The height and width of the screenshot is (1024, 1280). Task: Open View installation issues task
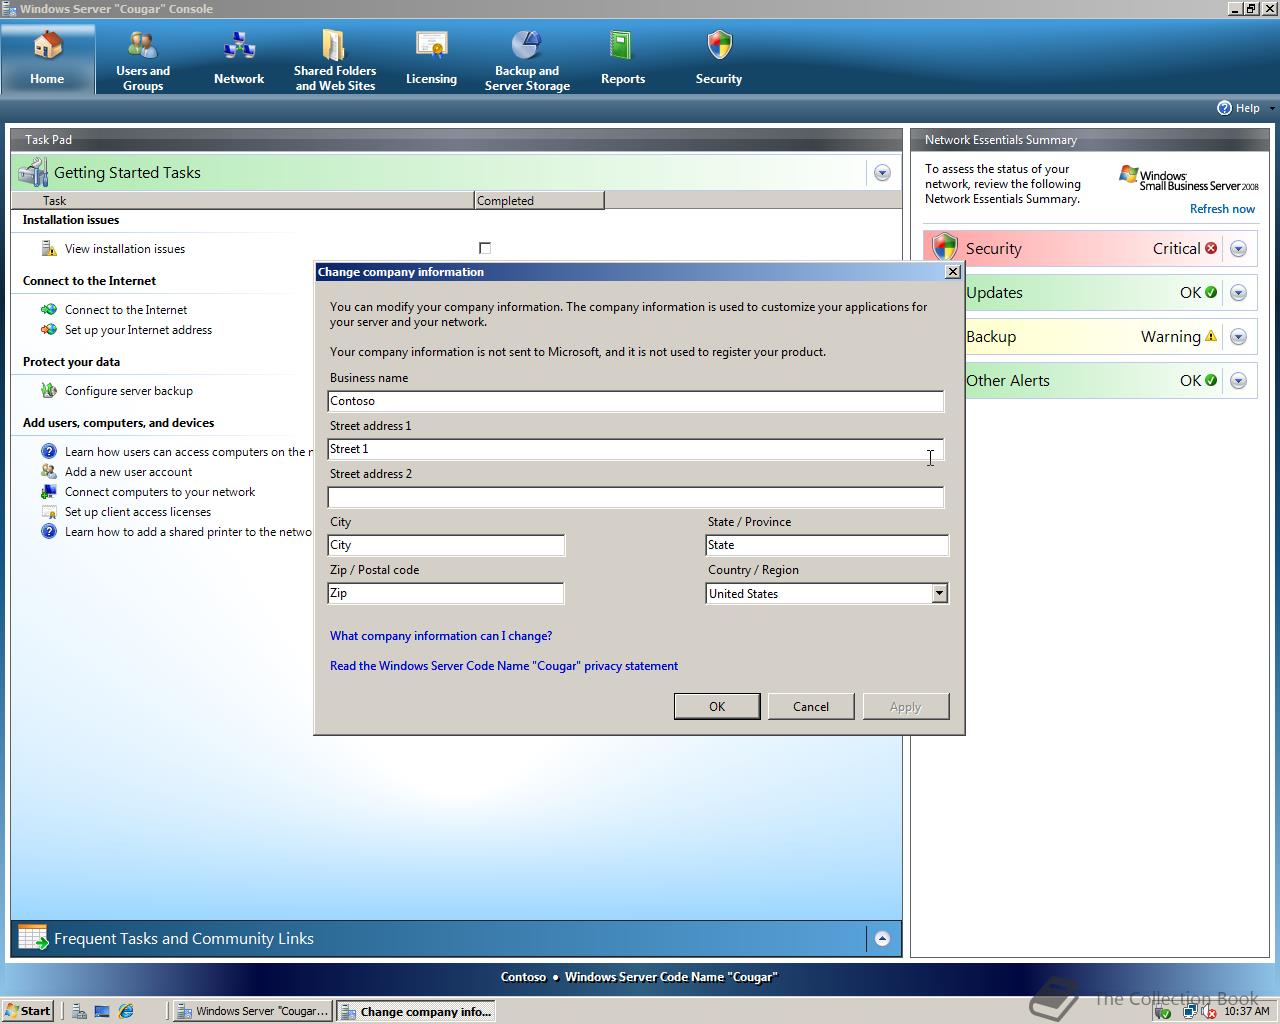(125, 249)
